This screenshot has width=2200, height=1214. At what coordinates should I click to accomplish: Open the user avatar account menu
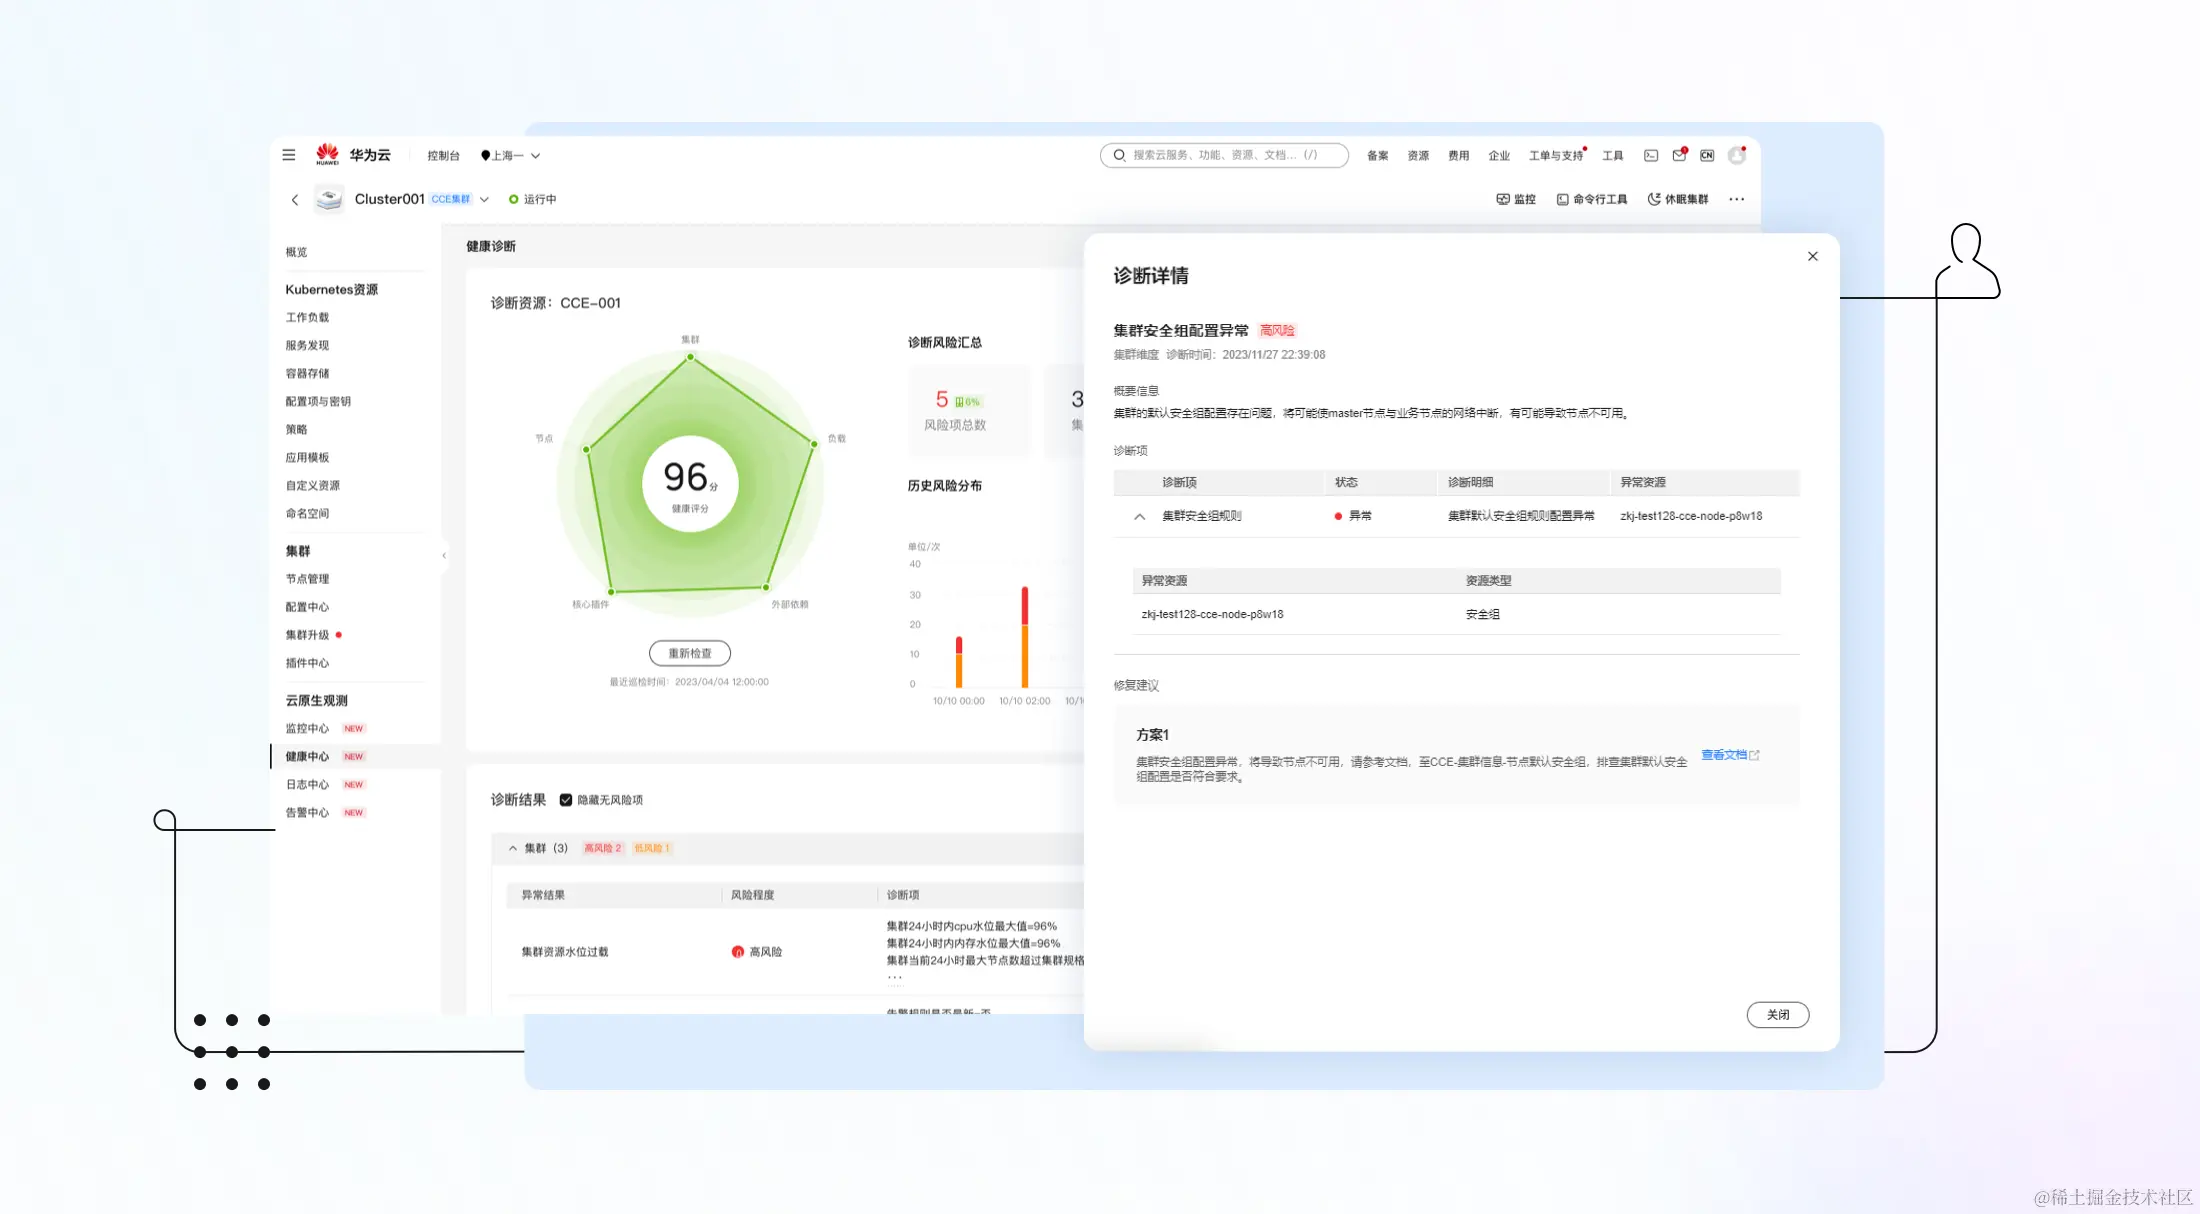point(1737,156)
